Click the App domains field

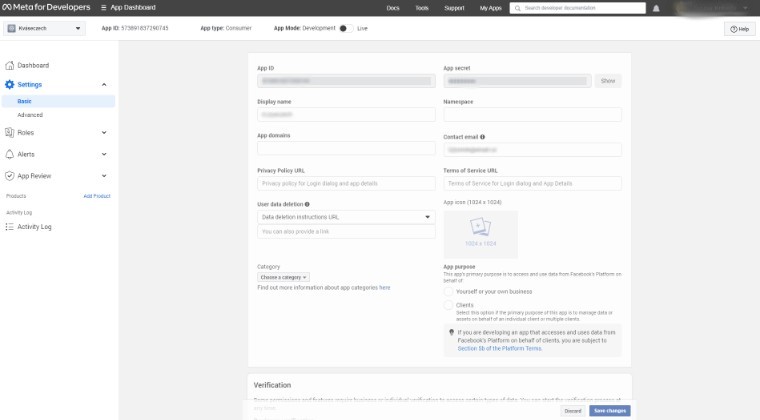tap(346, 148)
